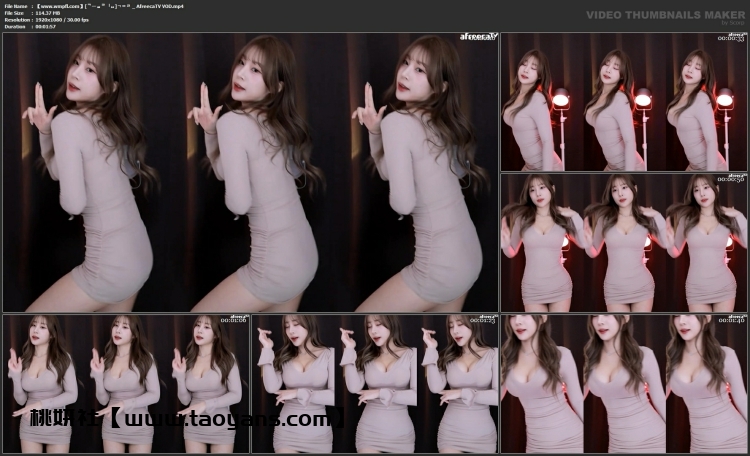The width and height of the screenshot is (750, 456).
Task: Select the thumbnail timestamped 00:00:50
Action: point(624,243)
